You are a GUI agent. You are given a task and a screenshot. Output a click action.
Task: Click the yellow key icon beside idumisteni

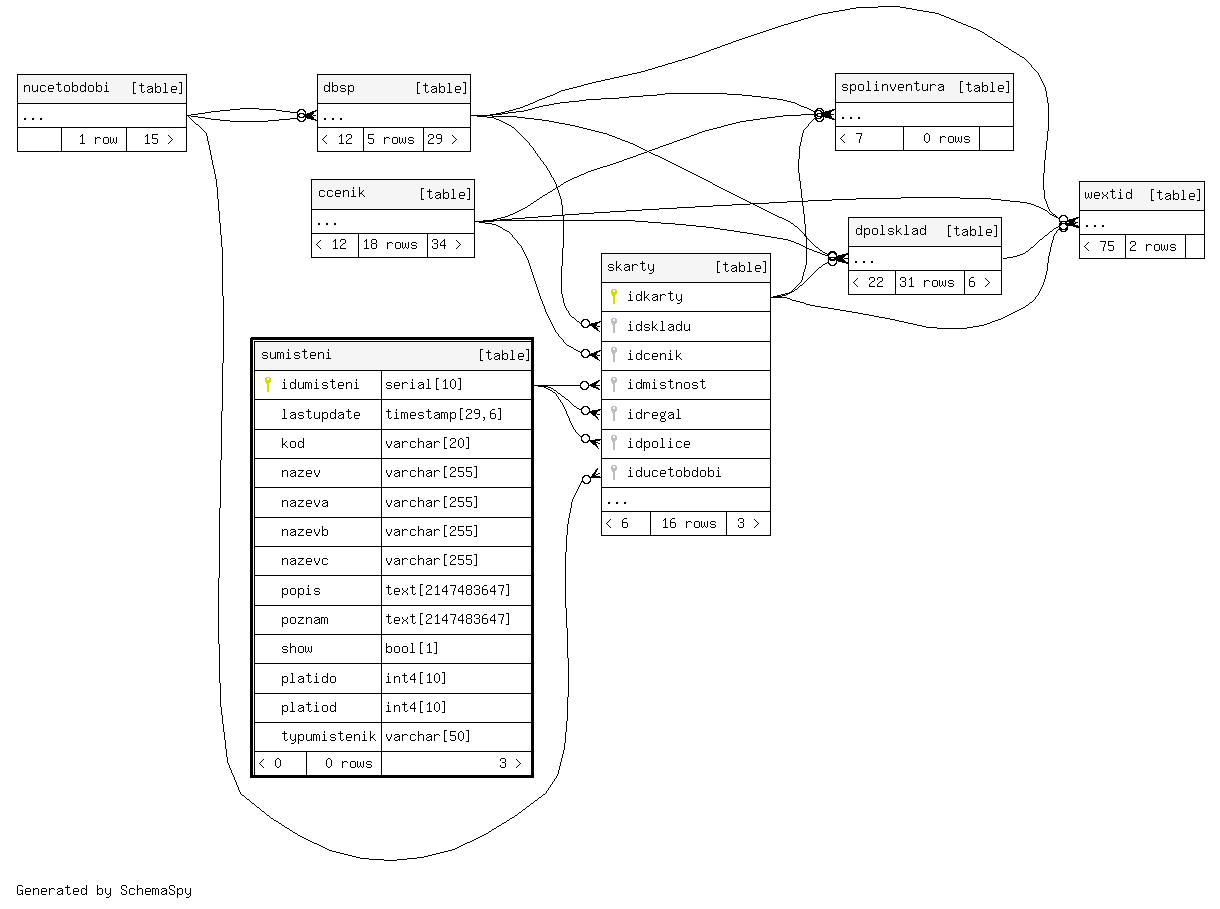(268, 384)
